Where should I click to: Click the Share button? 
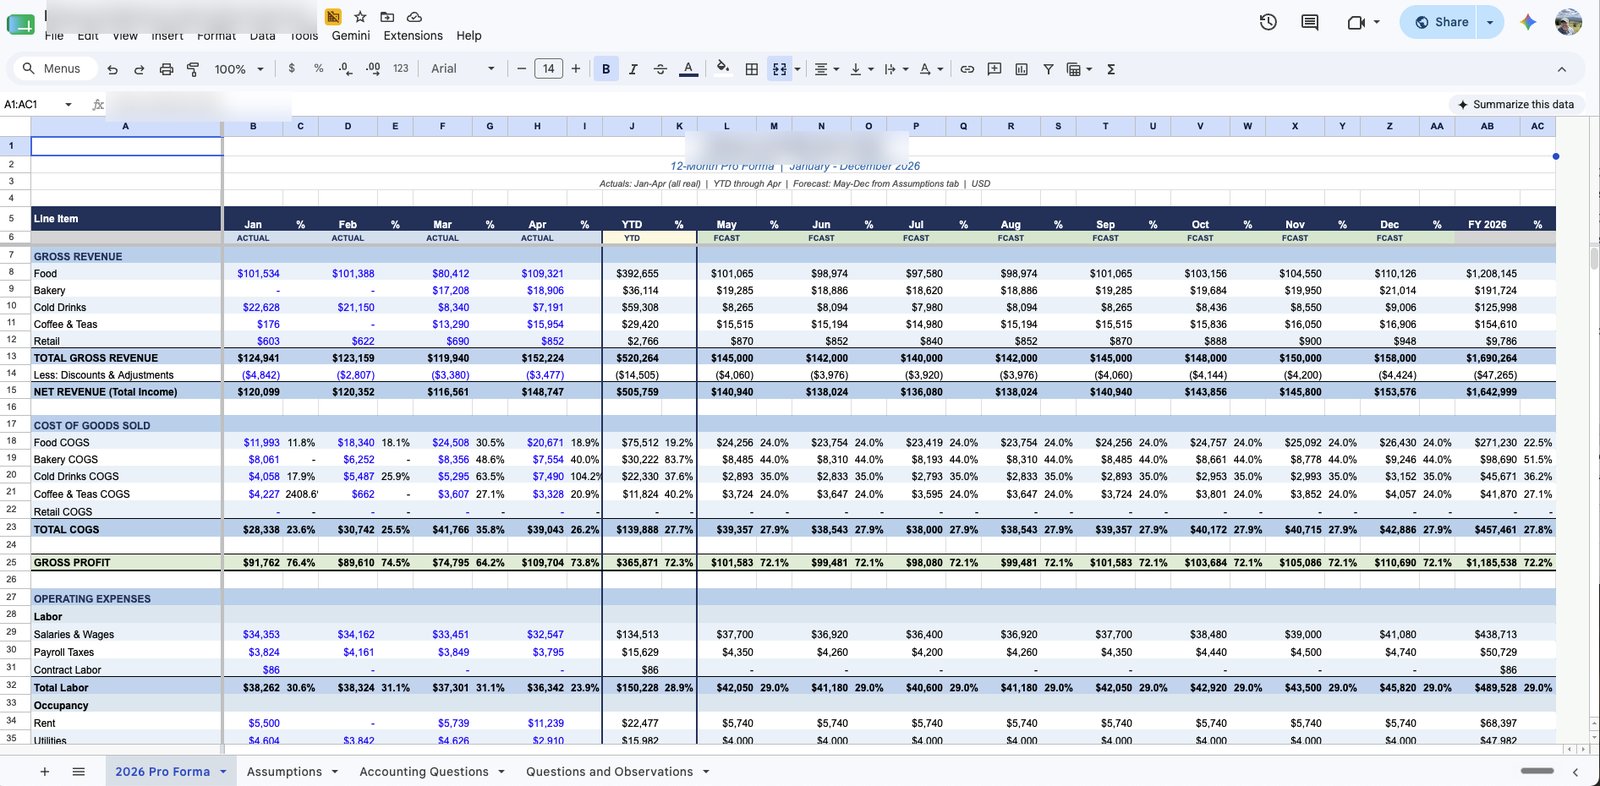(x=1441, y=22)
